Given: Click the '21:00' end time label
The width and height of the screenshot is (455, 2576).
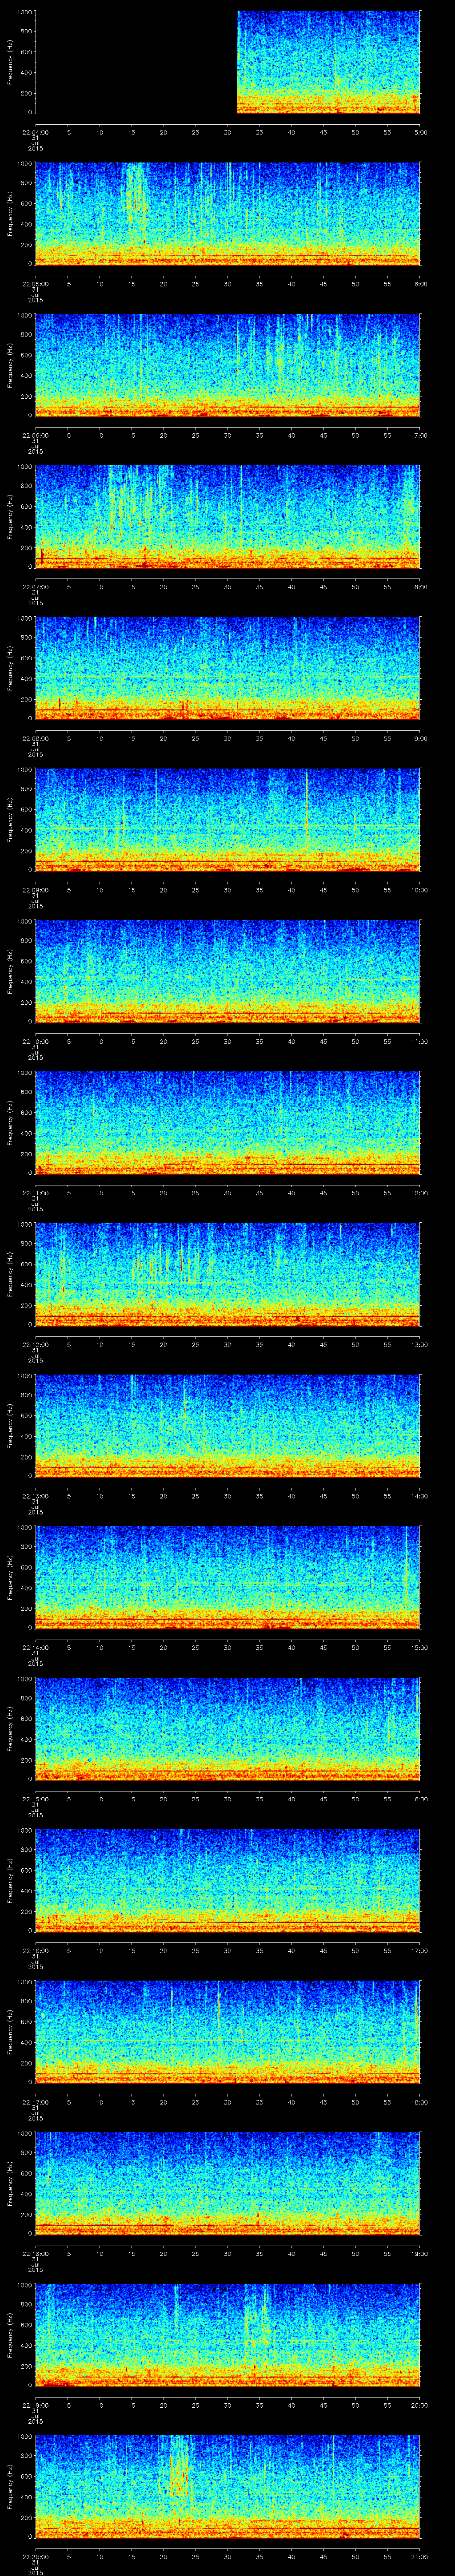Looking at the screenshot, I should 419,2556.
